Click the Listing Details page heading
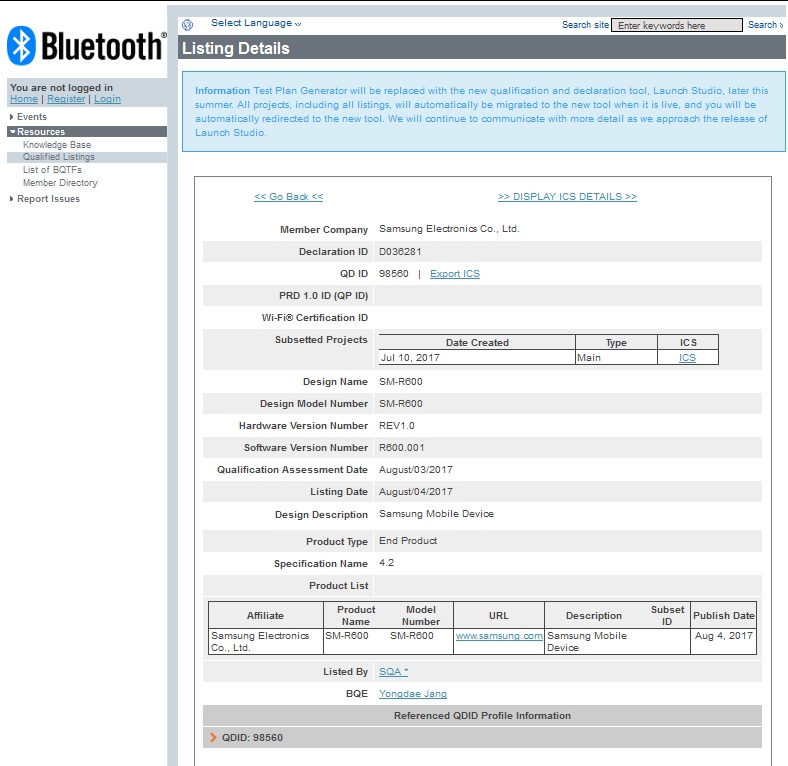This screenshot has width=788, height=766. (236, 48)
